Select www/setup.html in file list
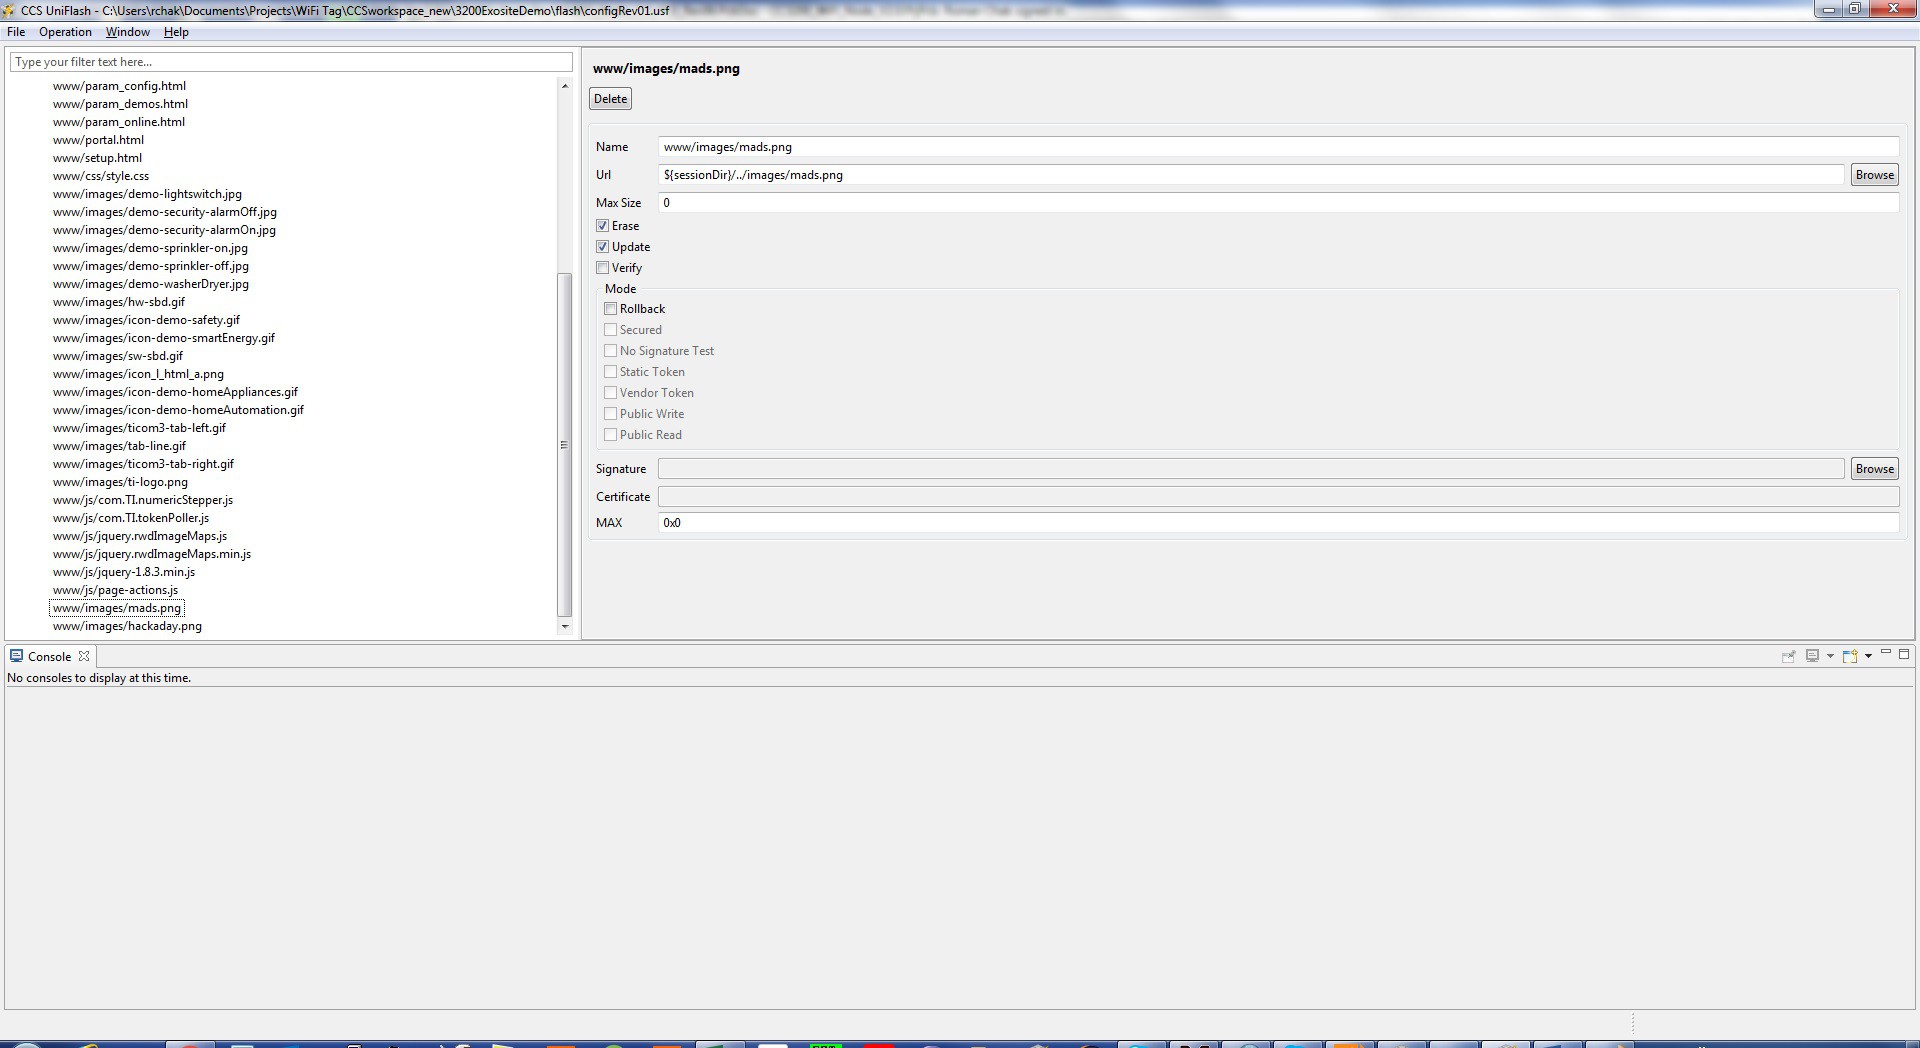 pos(97,158)
